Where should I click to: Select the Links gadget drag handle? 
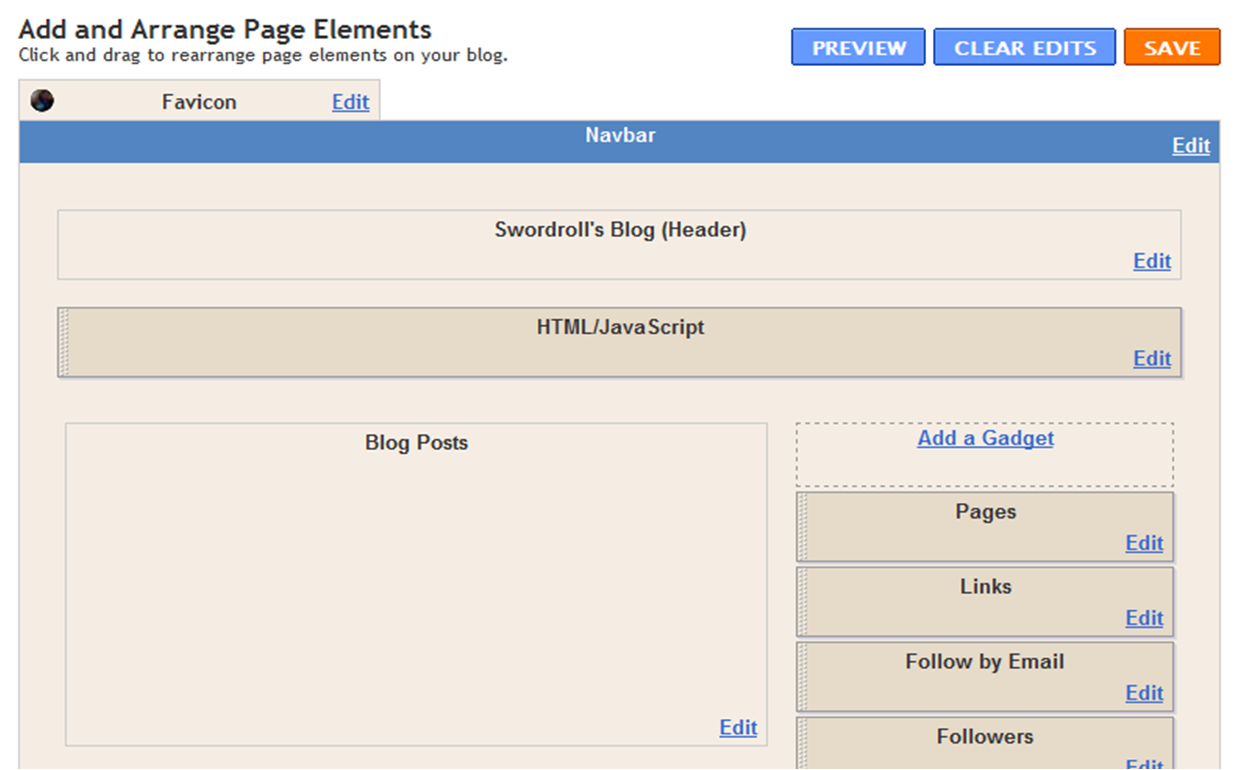coord(802,602)
